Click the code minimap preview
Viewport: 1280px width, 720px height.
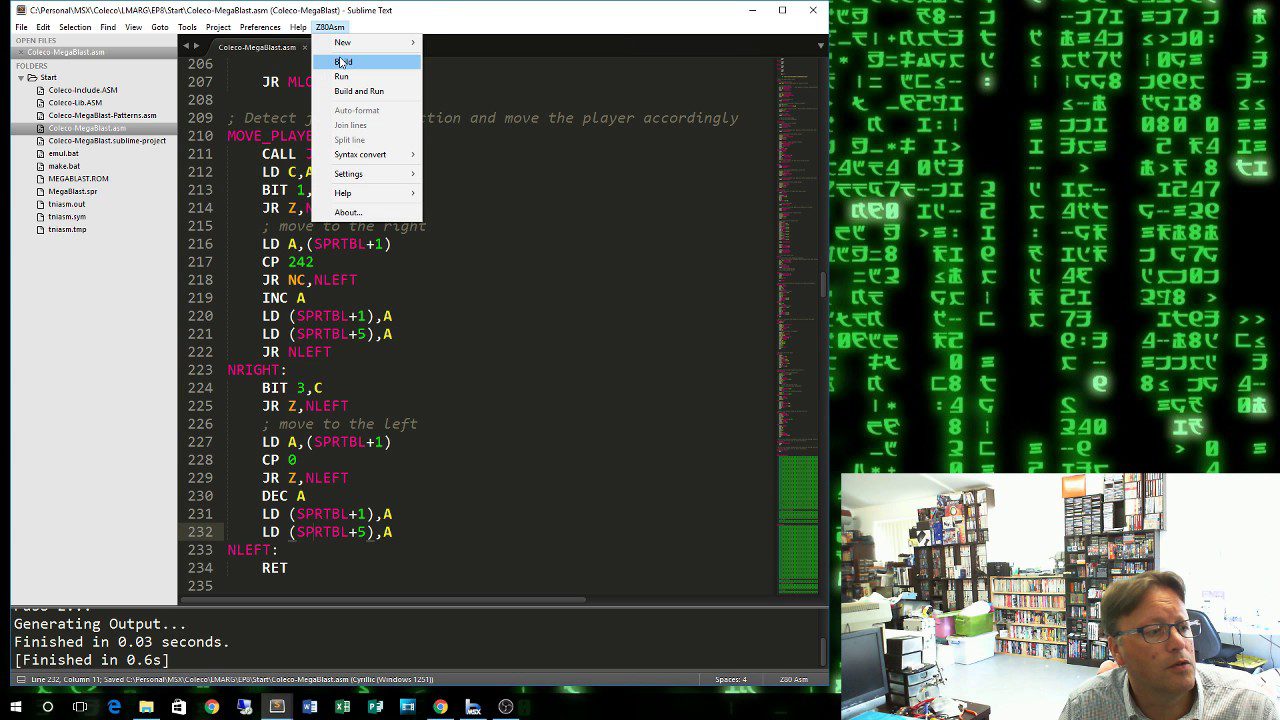[x=797, y=300]
